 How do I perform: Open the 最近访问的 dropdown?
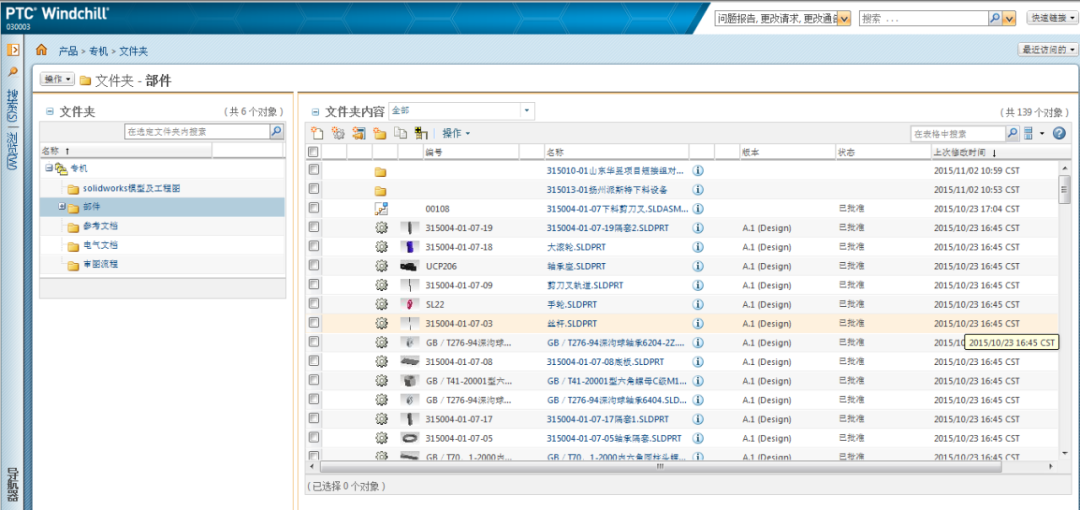pos(1047,49)
